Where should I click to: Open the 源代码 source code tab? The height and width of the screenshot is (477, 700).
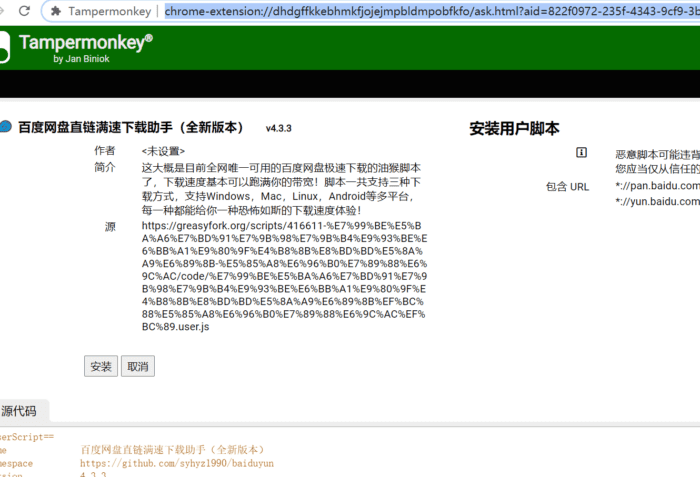[x=20, y=410]
